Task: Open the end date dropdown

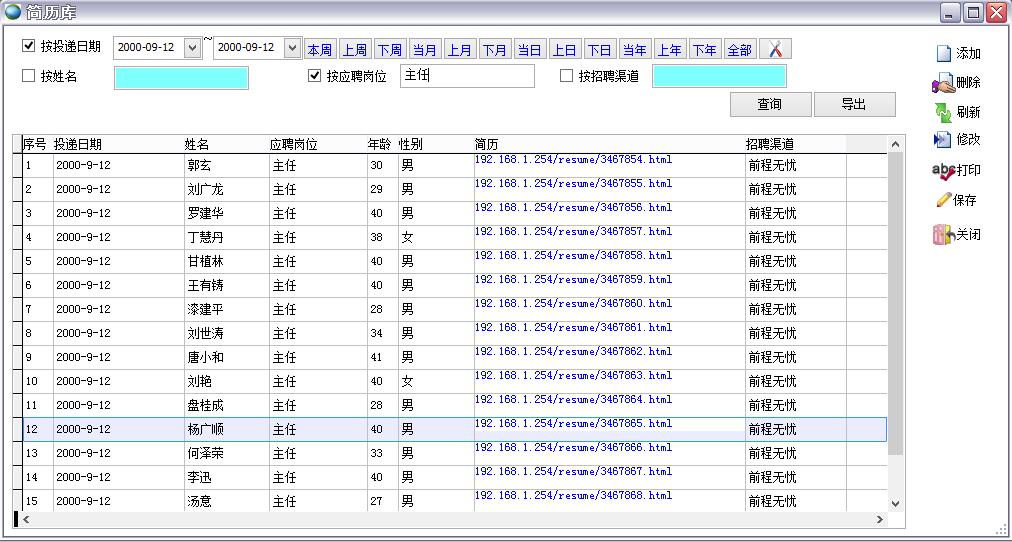Action: click(292, 48)
